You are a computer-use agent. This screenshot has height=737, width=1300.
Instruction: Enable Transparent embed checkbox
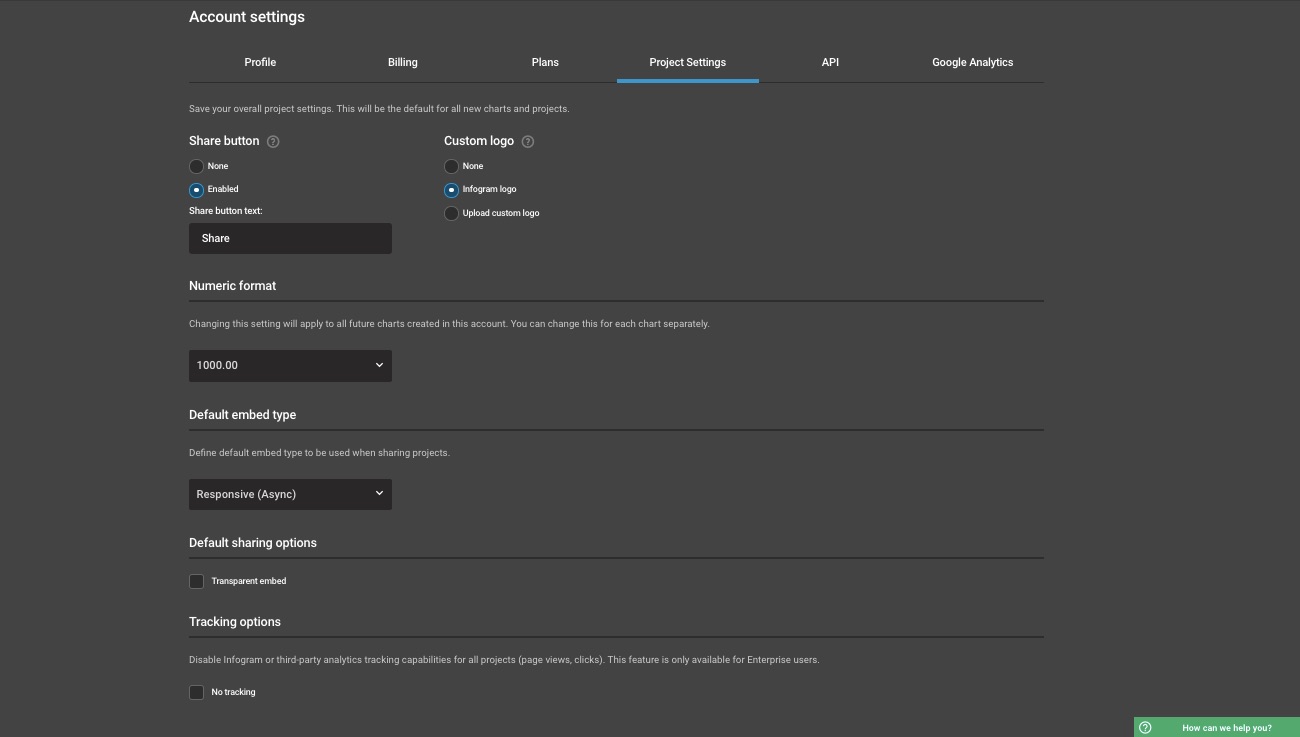(197, 581)
